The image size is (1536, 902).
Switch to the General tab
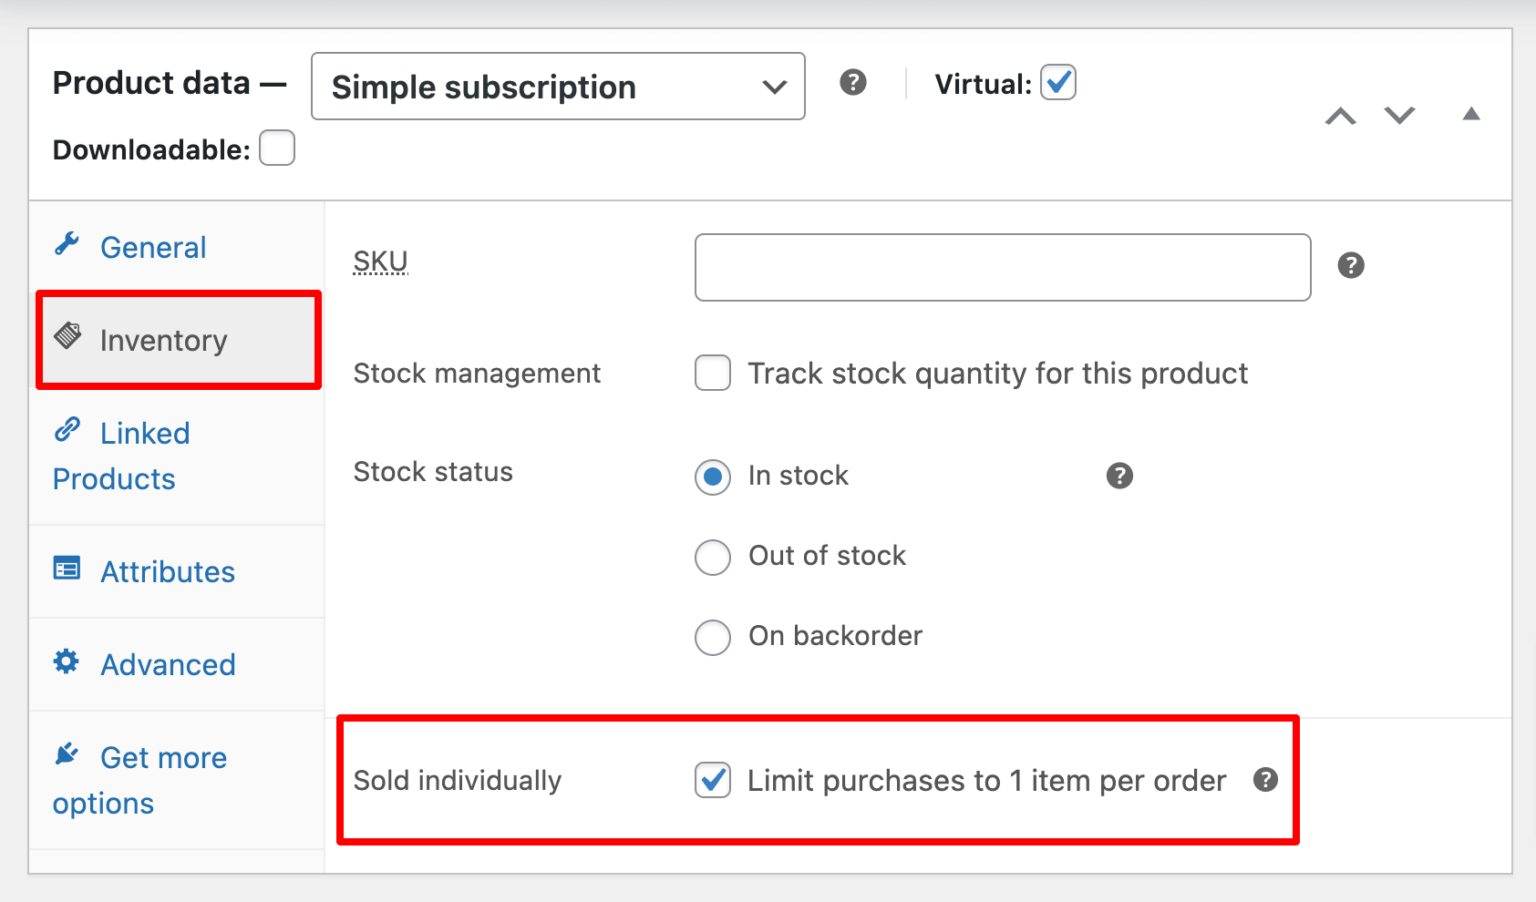[x=152, y=247]
